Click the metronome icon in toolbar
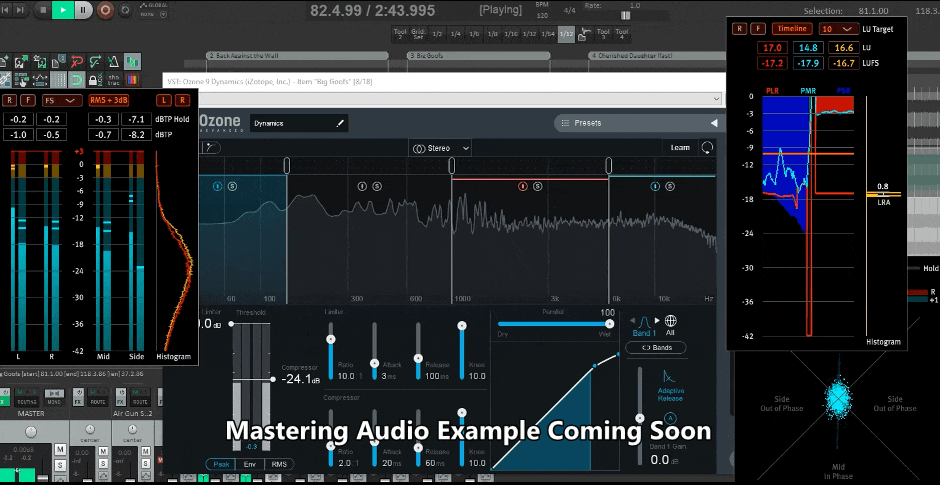Screen dimensions: 940x485 pyautogui.click(x=114, y=60)
